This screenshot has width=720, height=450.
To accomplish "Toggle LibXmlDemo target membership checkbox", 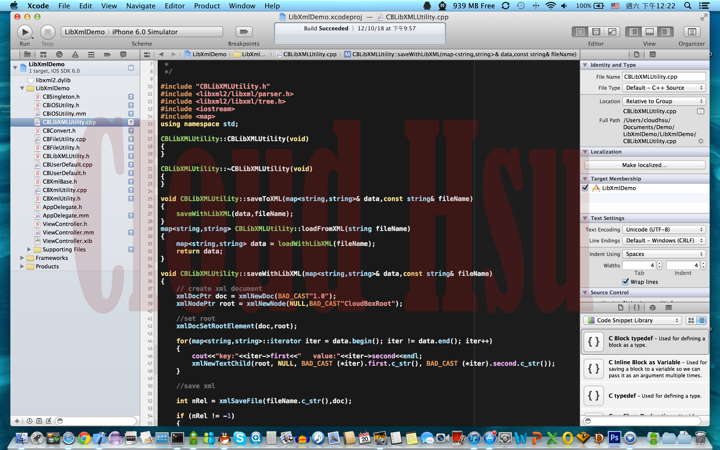I will tap(585, 188).
